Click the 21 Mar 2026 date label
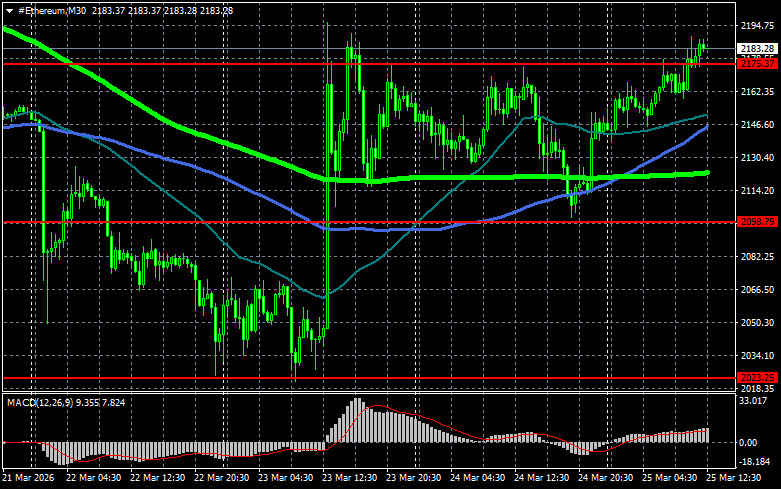Screen dimensions: 781x489 (x=28, y=478)
